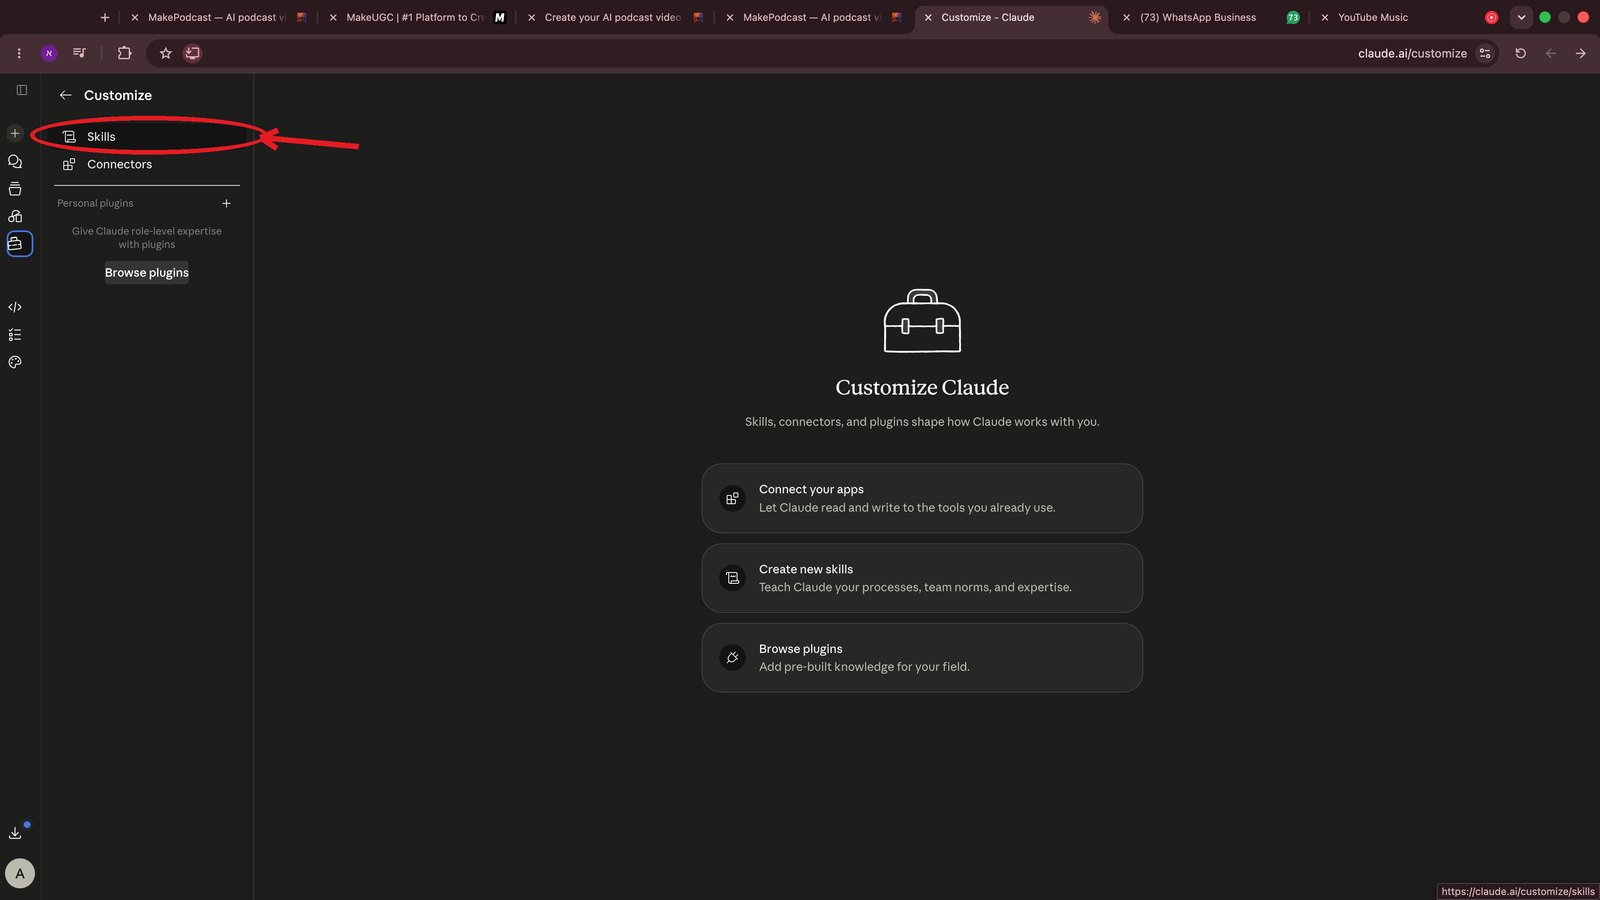The image size is (1600, 900).
Task: Close the Customize - Claude tab
Action: point(928,17)
